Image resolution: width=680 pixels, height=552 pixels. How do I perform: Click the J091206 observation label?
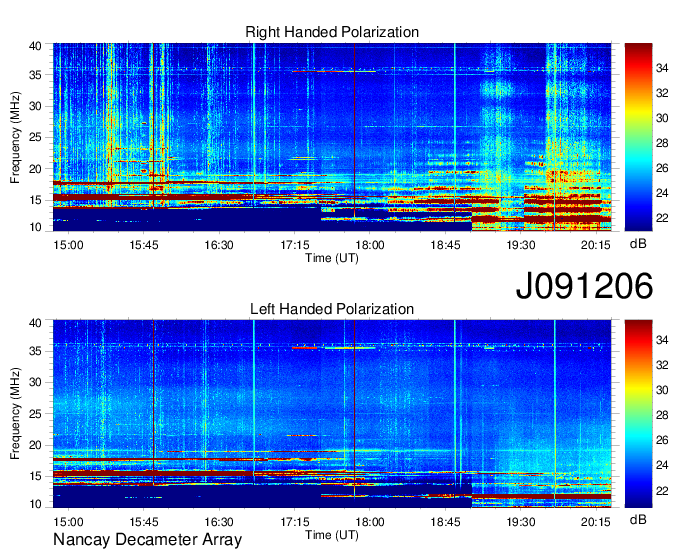click(584, 286)
